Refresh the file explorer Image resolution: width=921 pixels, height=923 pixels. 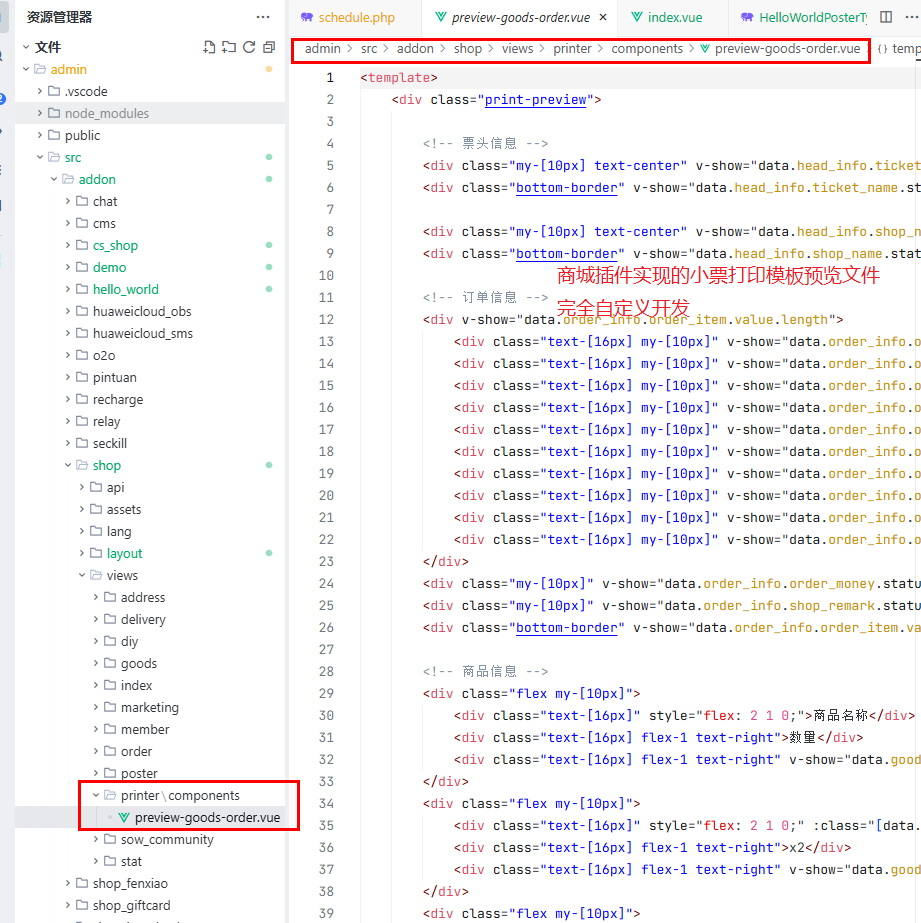point(249,47)
